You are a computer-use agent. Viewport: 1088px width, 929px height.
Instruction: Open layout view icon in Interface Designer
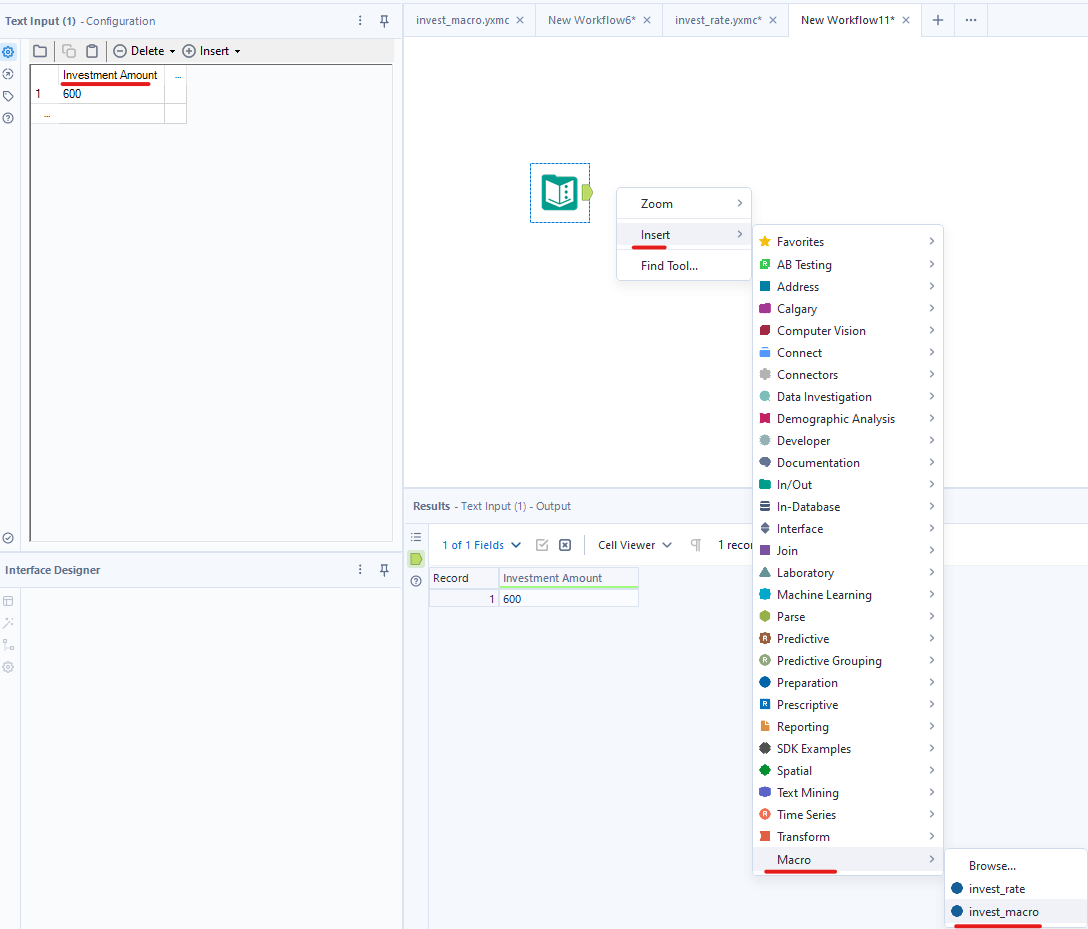[8, 601]
